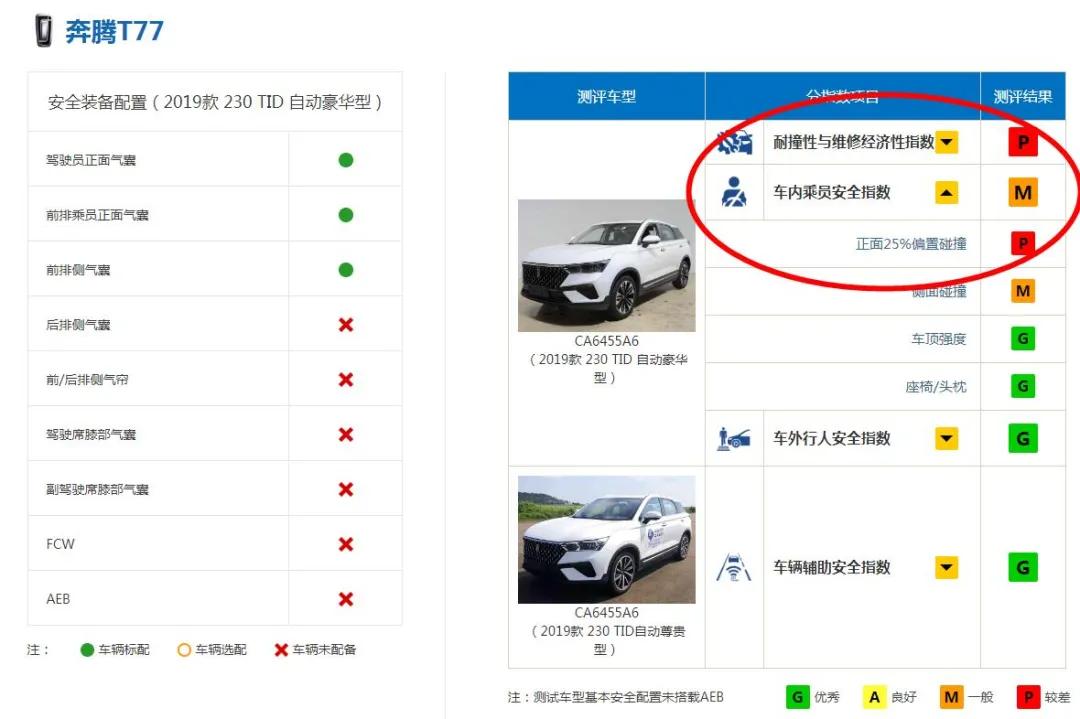Click the phone icon beside 奔腾T77 title
Viewport: 1080px width, 719px height.
40,28
